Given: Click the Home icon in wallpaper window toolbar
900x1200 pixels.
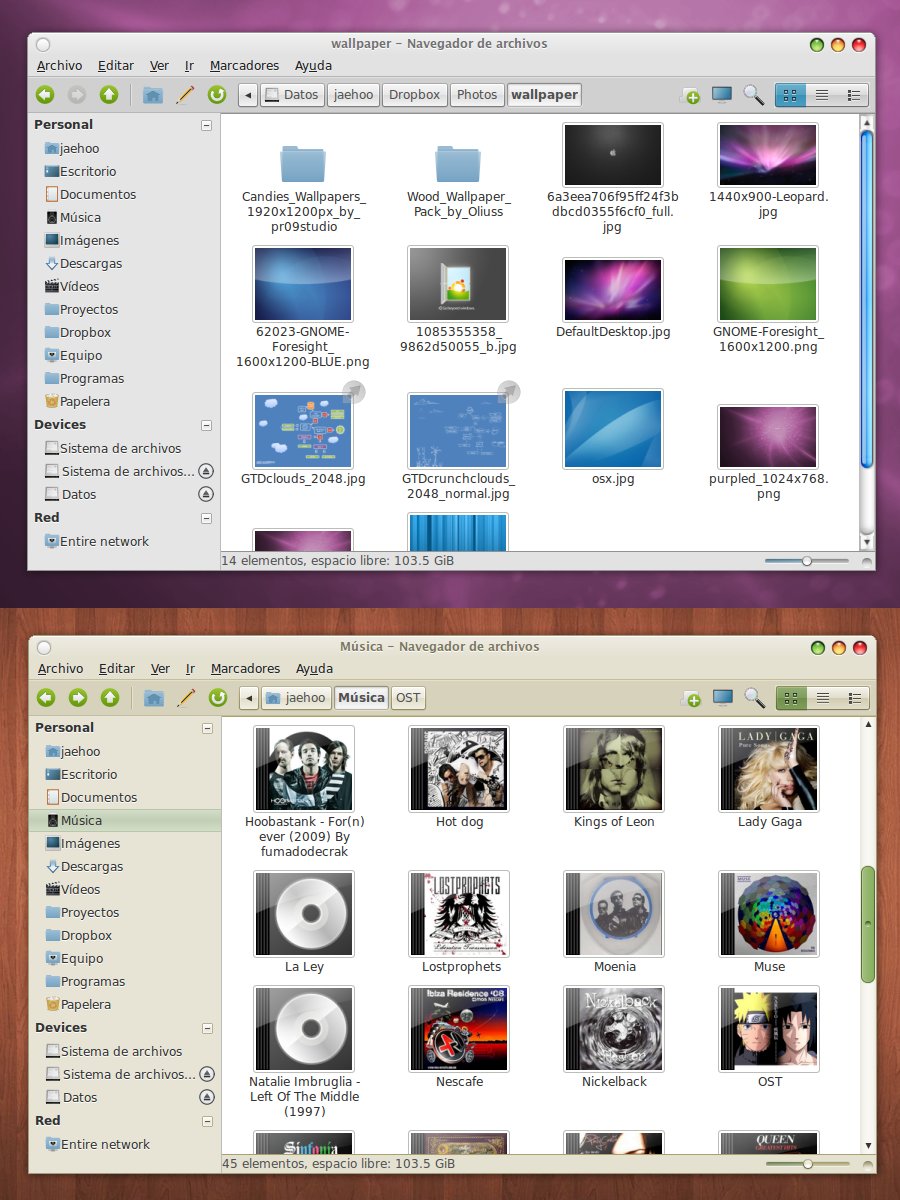Looking at the screenshot, I should coord(153,95).
